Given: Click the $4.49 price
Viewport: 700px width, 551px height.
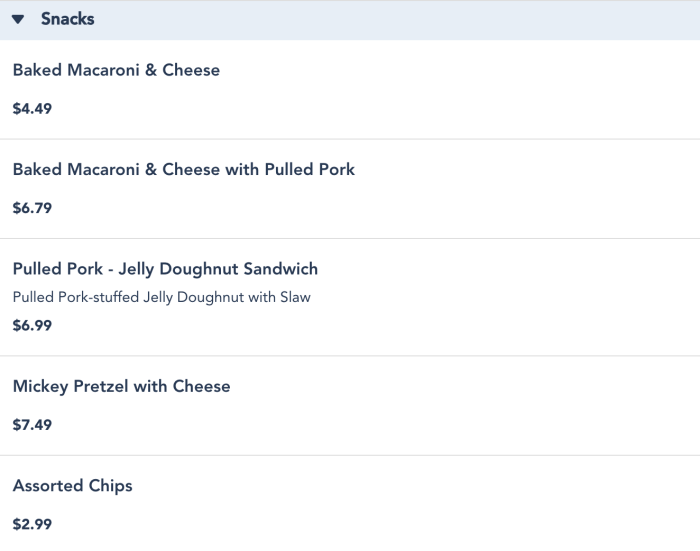Looking at the screenshot, I should click(32, 108).
